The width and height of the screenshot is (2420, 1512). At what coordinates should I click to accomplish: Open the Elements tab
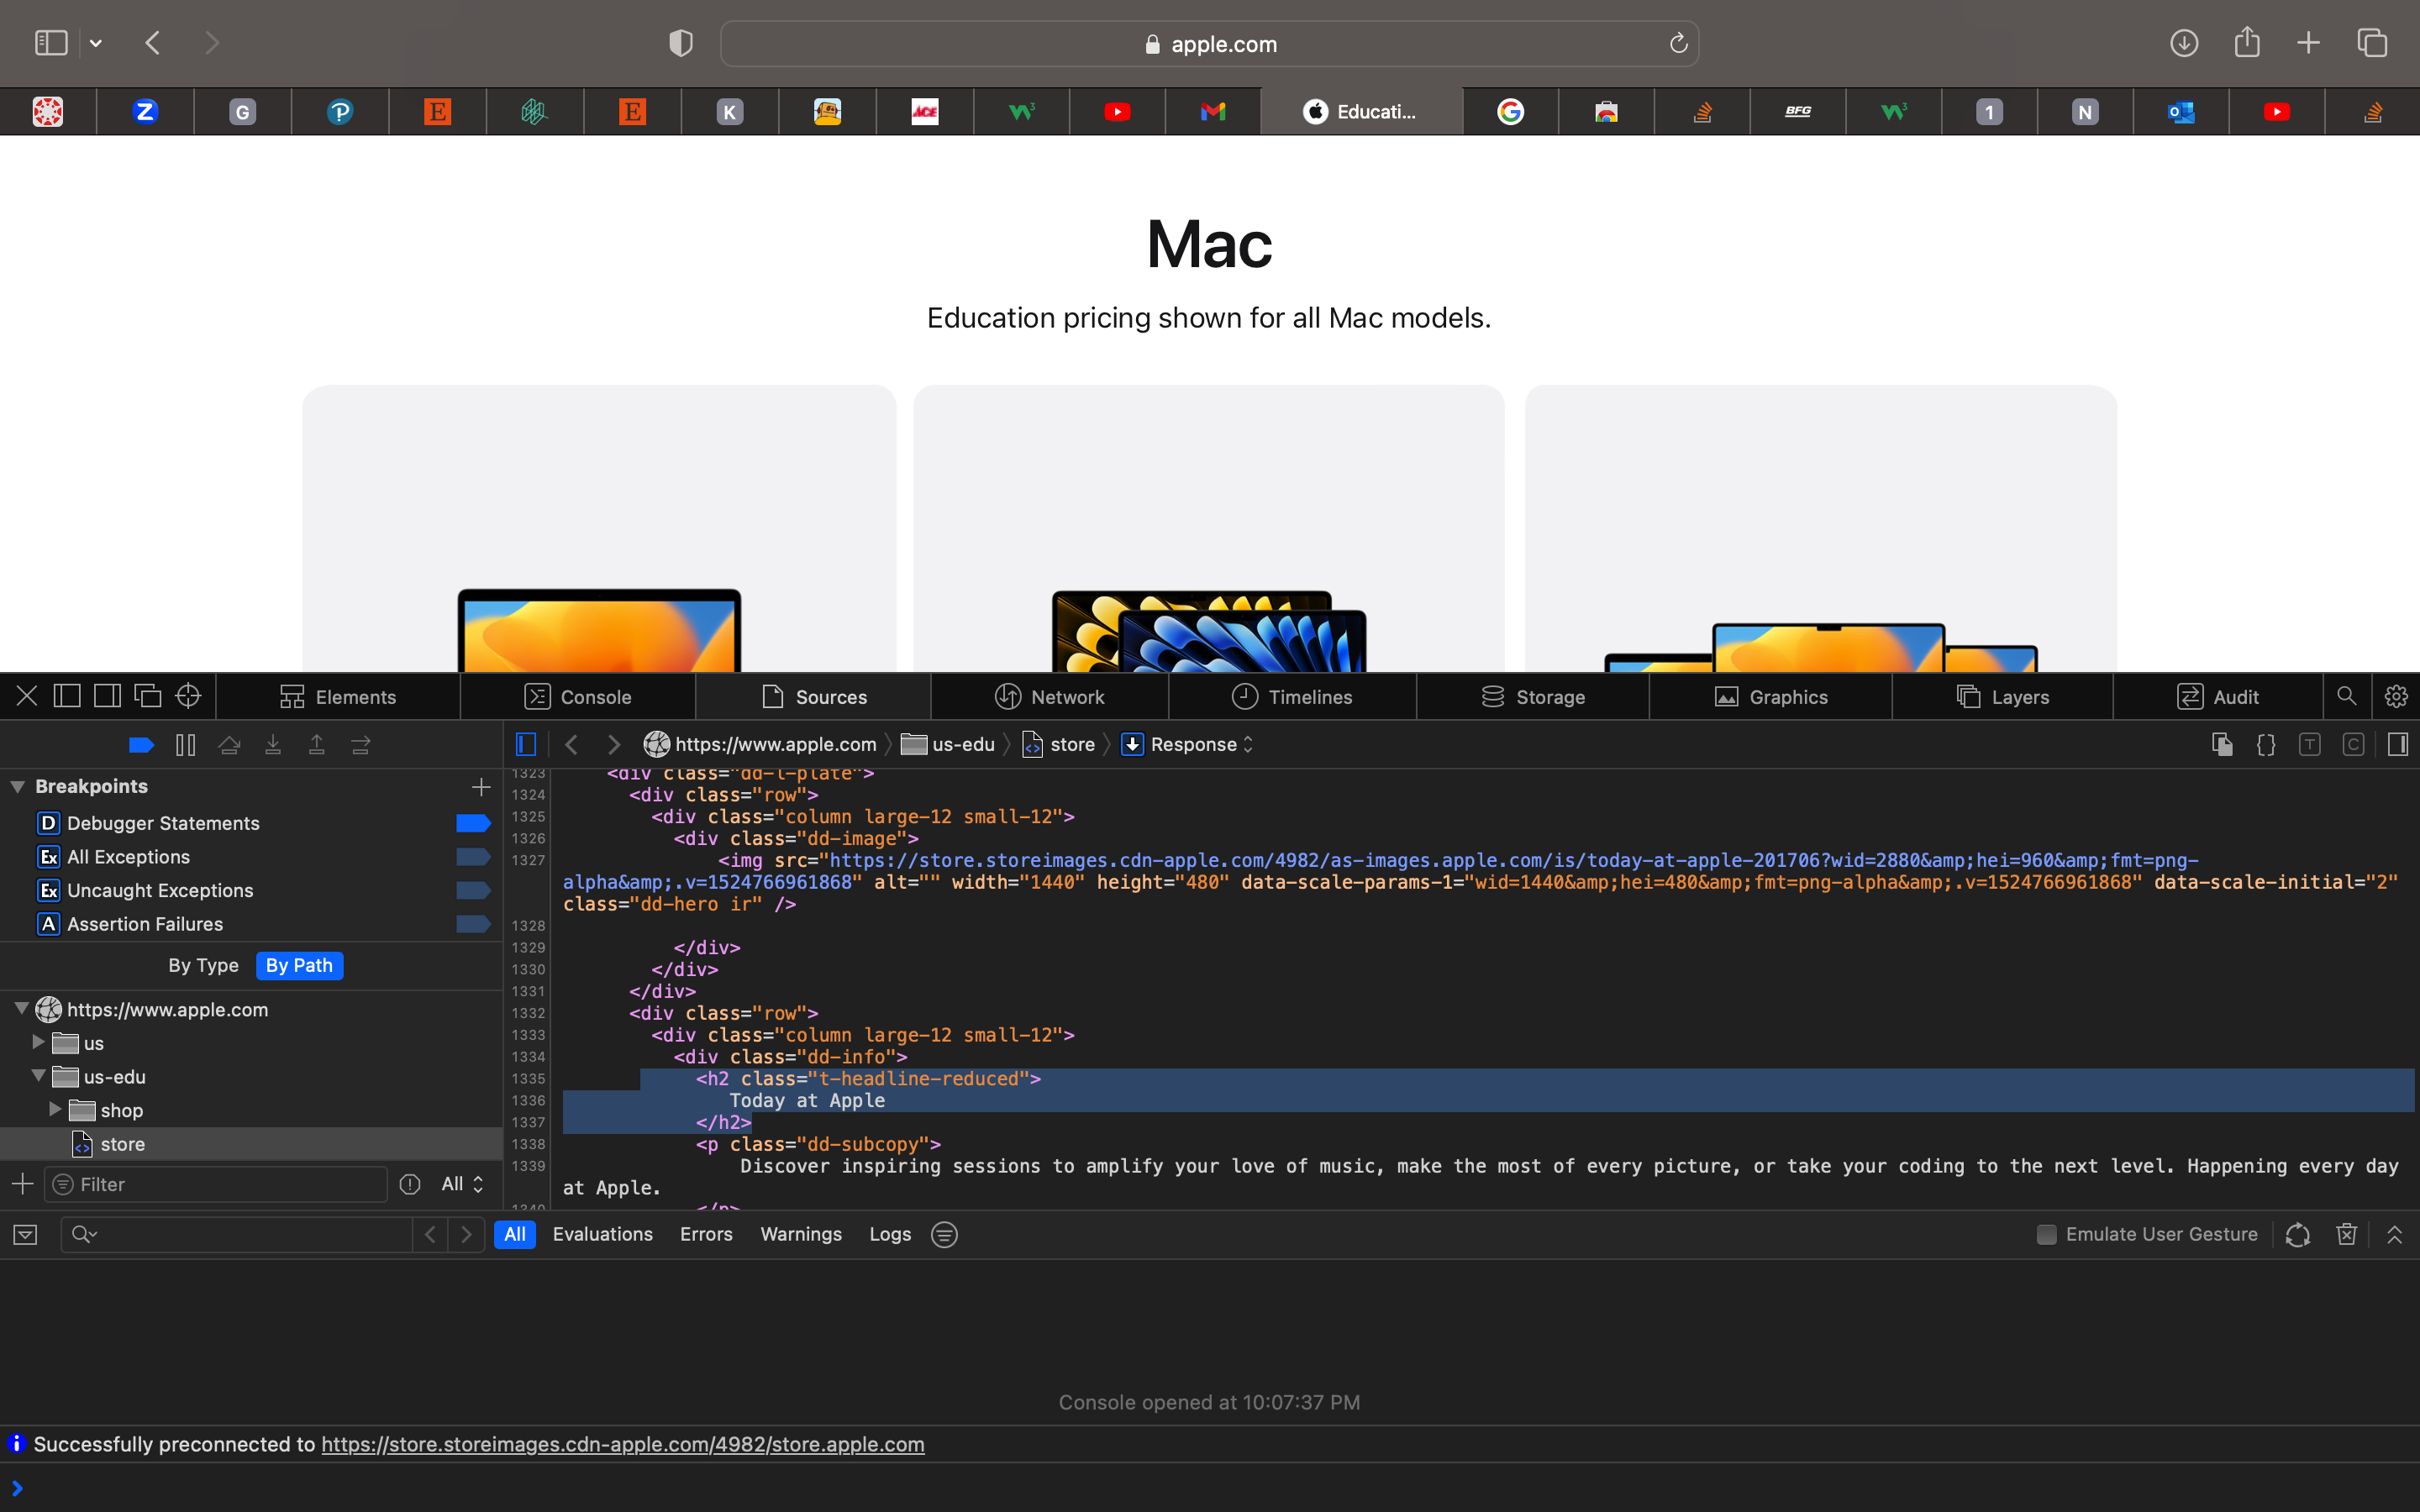[x=338, y=697]
